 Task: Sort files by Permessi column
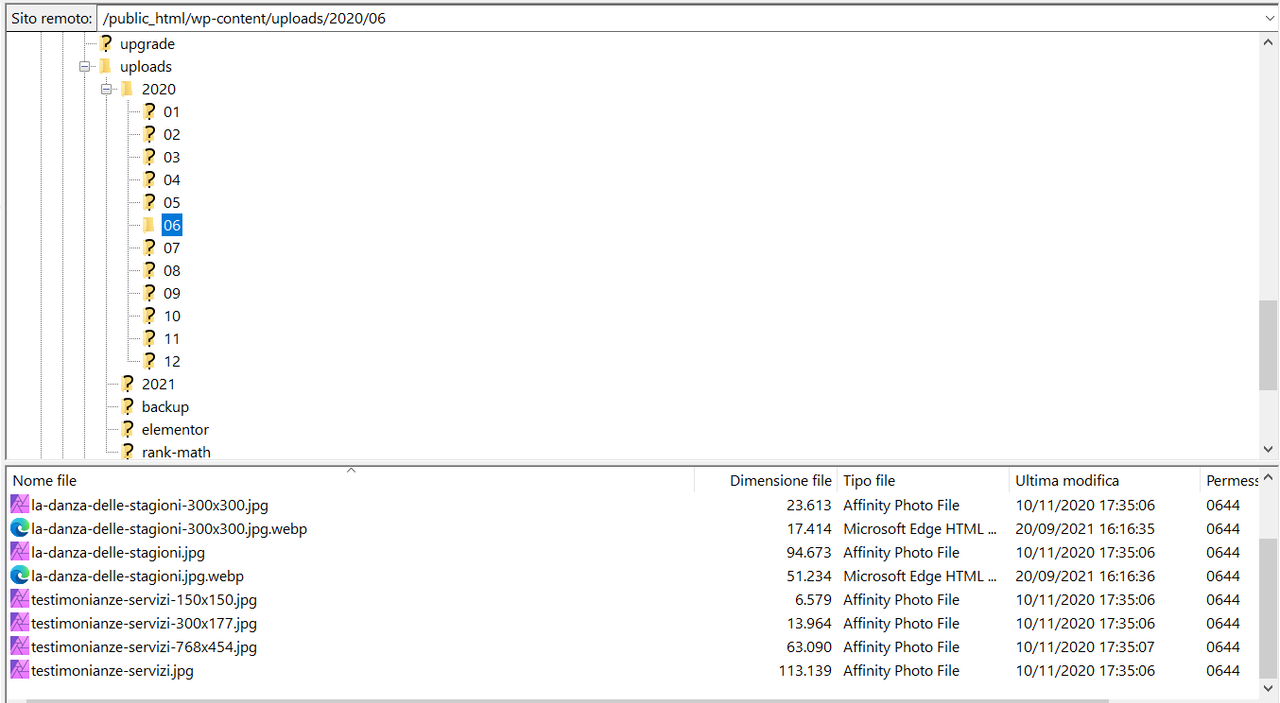click(1230, 481)
